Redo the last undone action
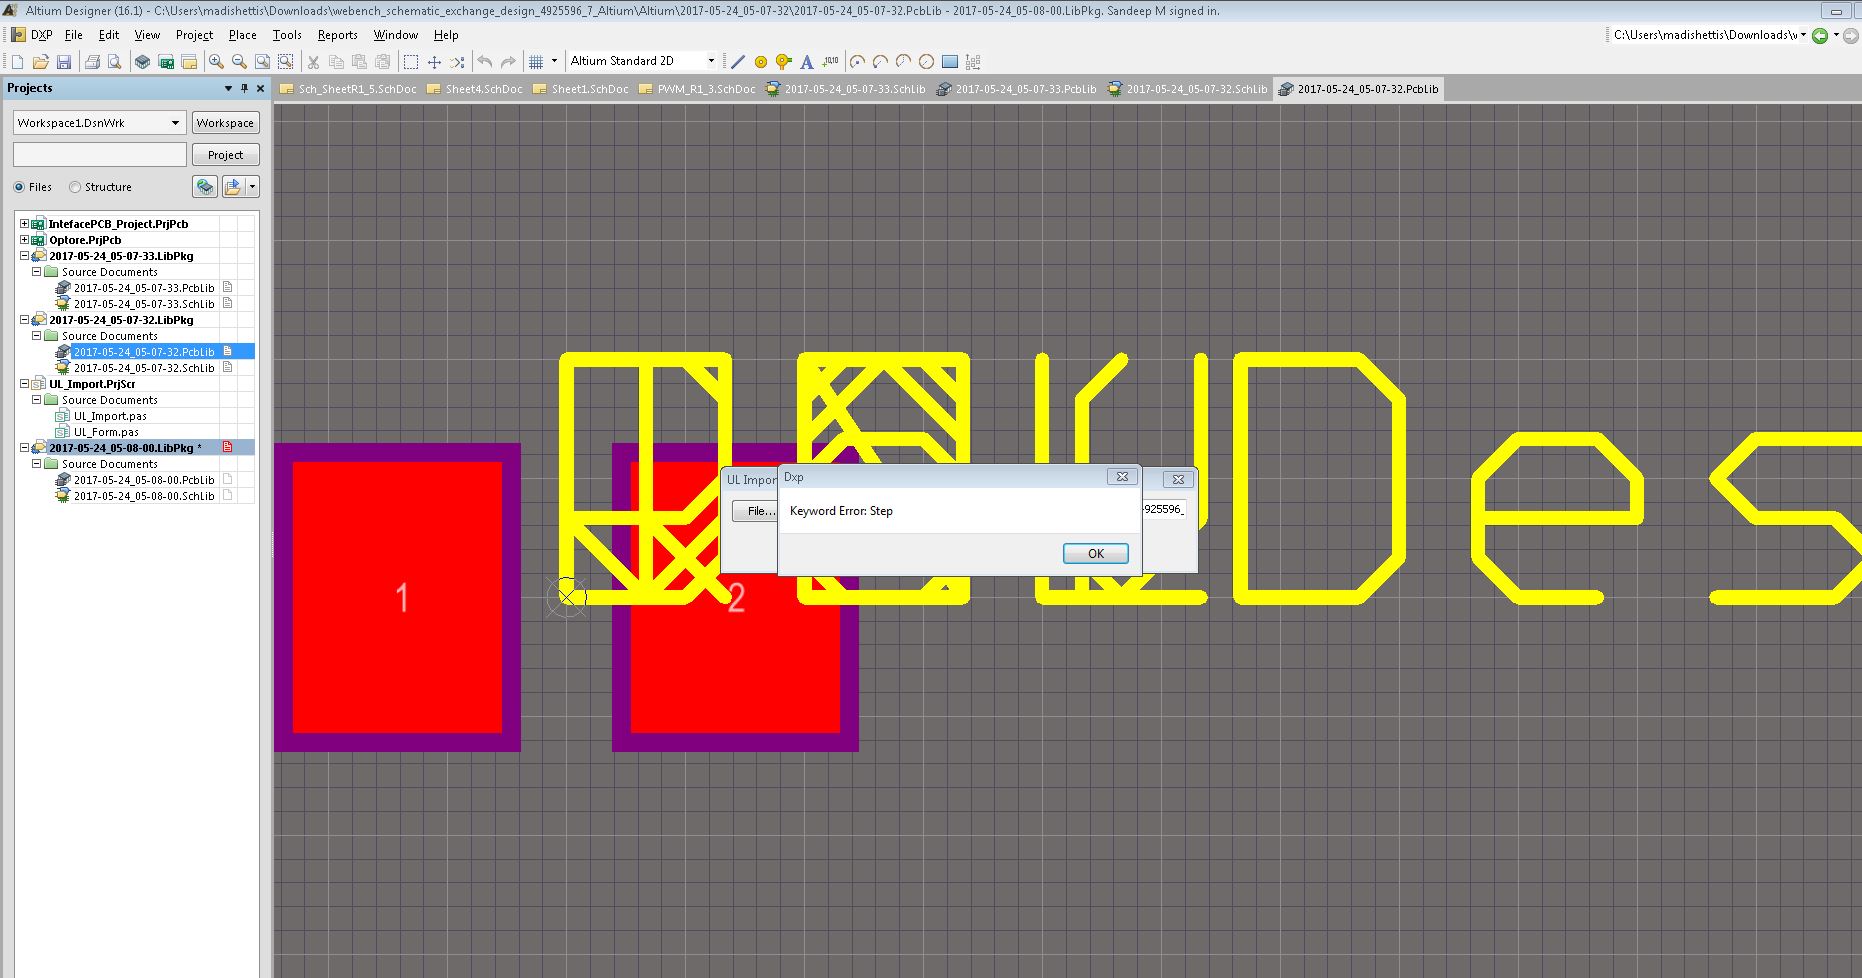Viewport: 1862px width, 978px height. click(x=508, y=62)
